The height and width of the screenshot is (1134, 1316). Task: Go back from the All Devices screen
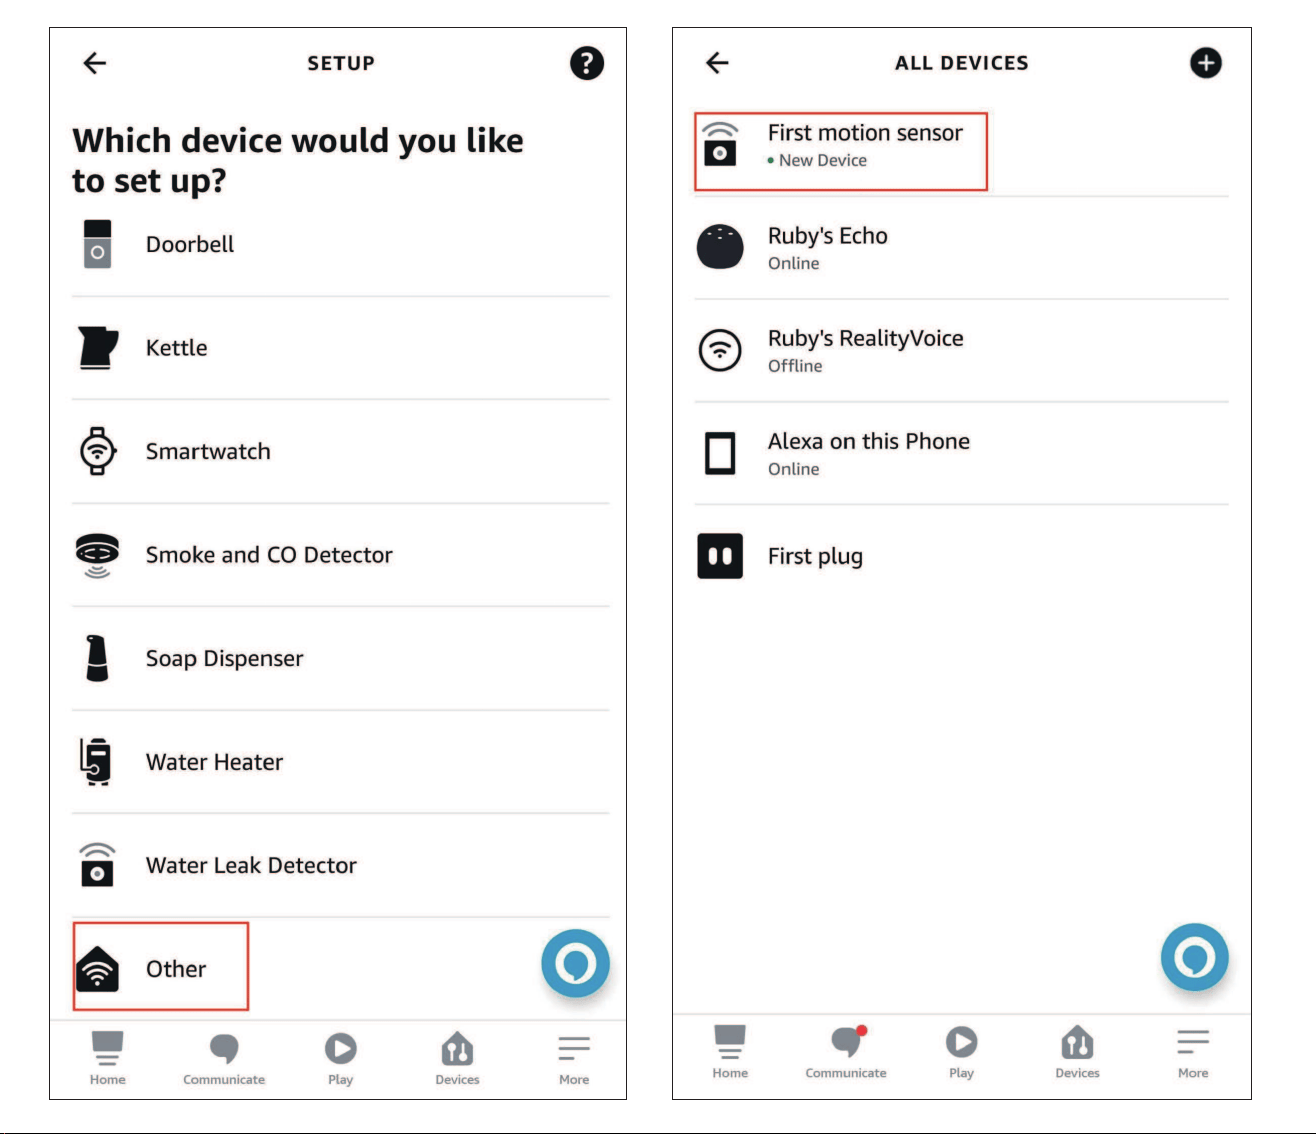(x=717, y=63)
